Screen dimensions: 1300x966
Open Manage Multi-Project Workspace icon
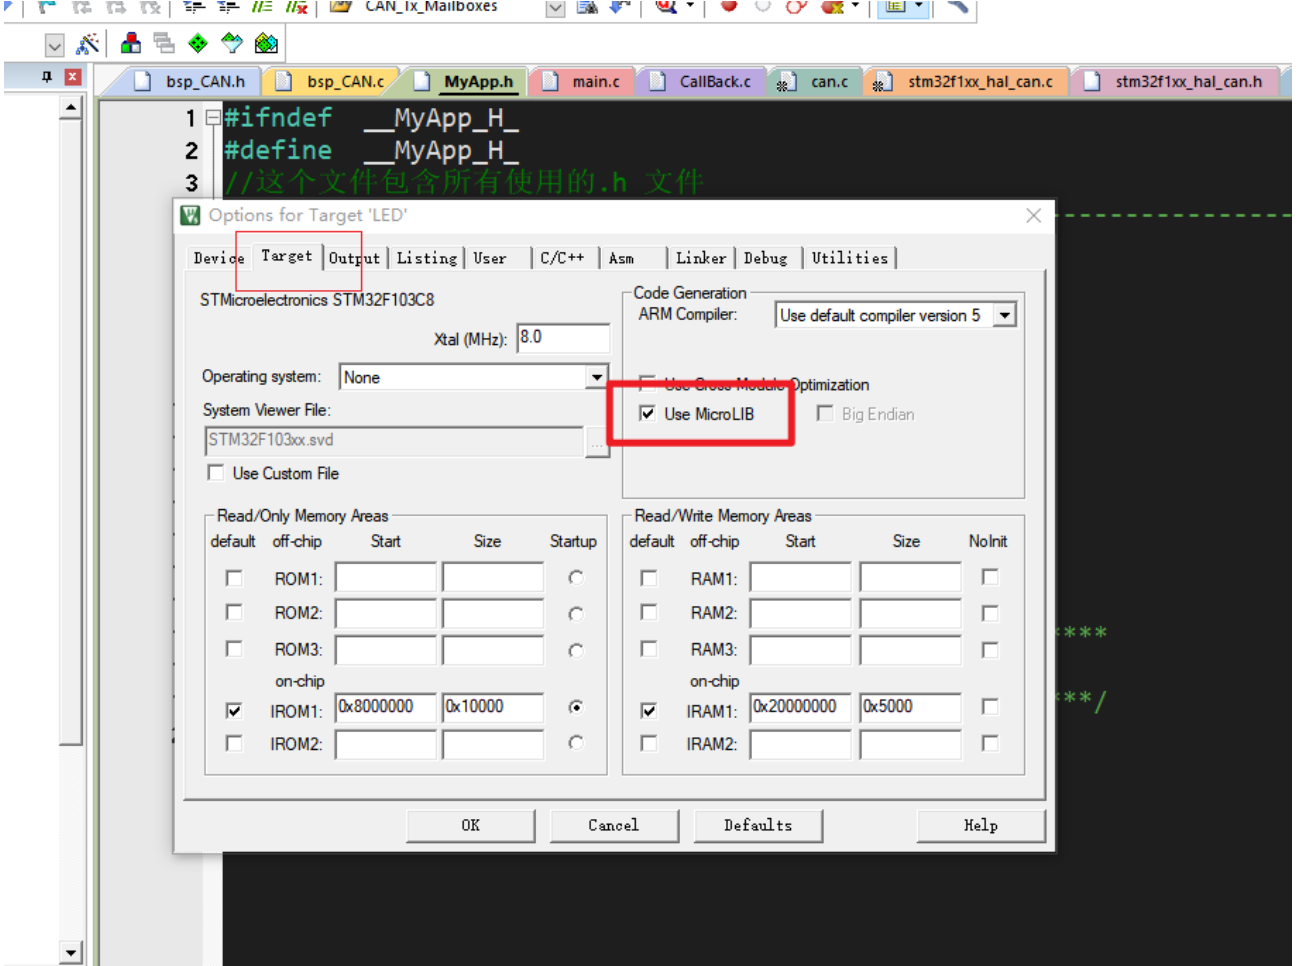(164, 44)
